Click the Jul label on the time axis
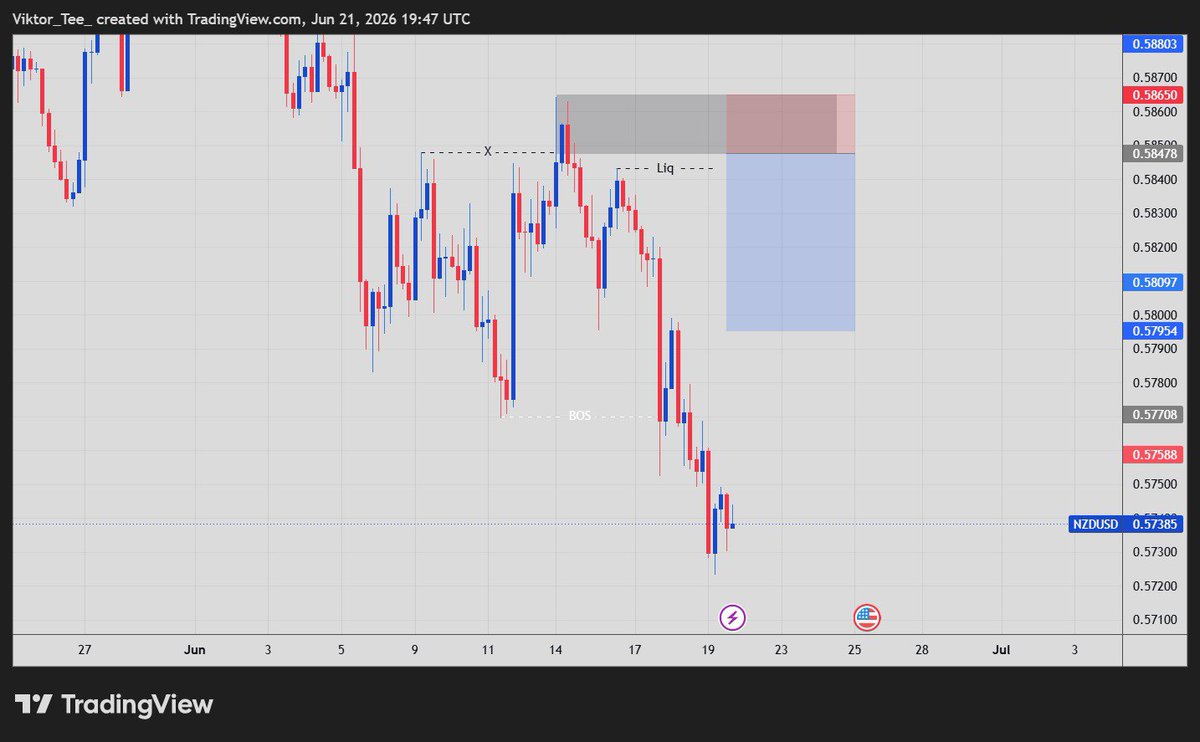The height and width of the screenshot is (742, 1200). pos(1001,650)
